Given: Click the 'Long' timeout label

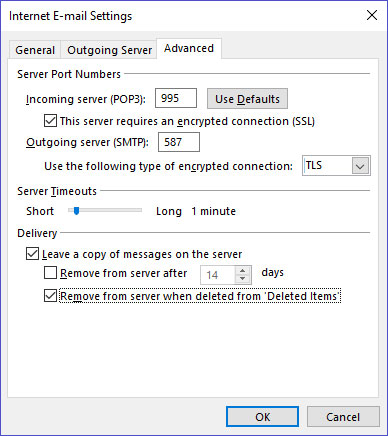Looking at the screenshot, I should (x=169, y=211).
